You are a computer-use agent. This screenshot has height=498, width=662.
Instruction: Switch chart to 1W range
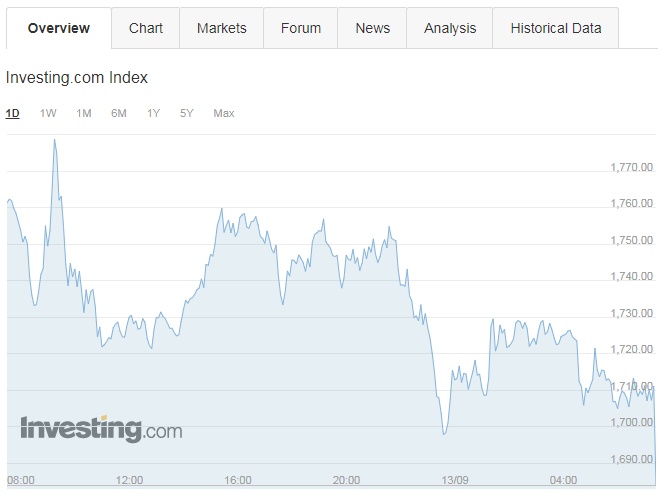coord(48,113)
